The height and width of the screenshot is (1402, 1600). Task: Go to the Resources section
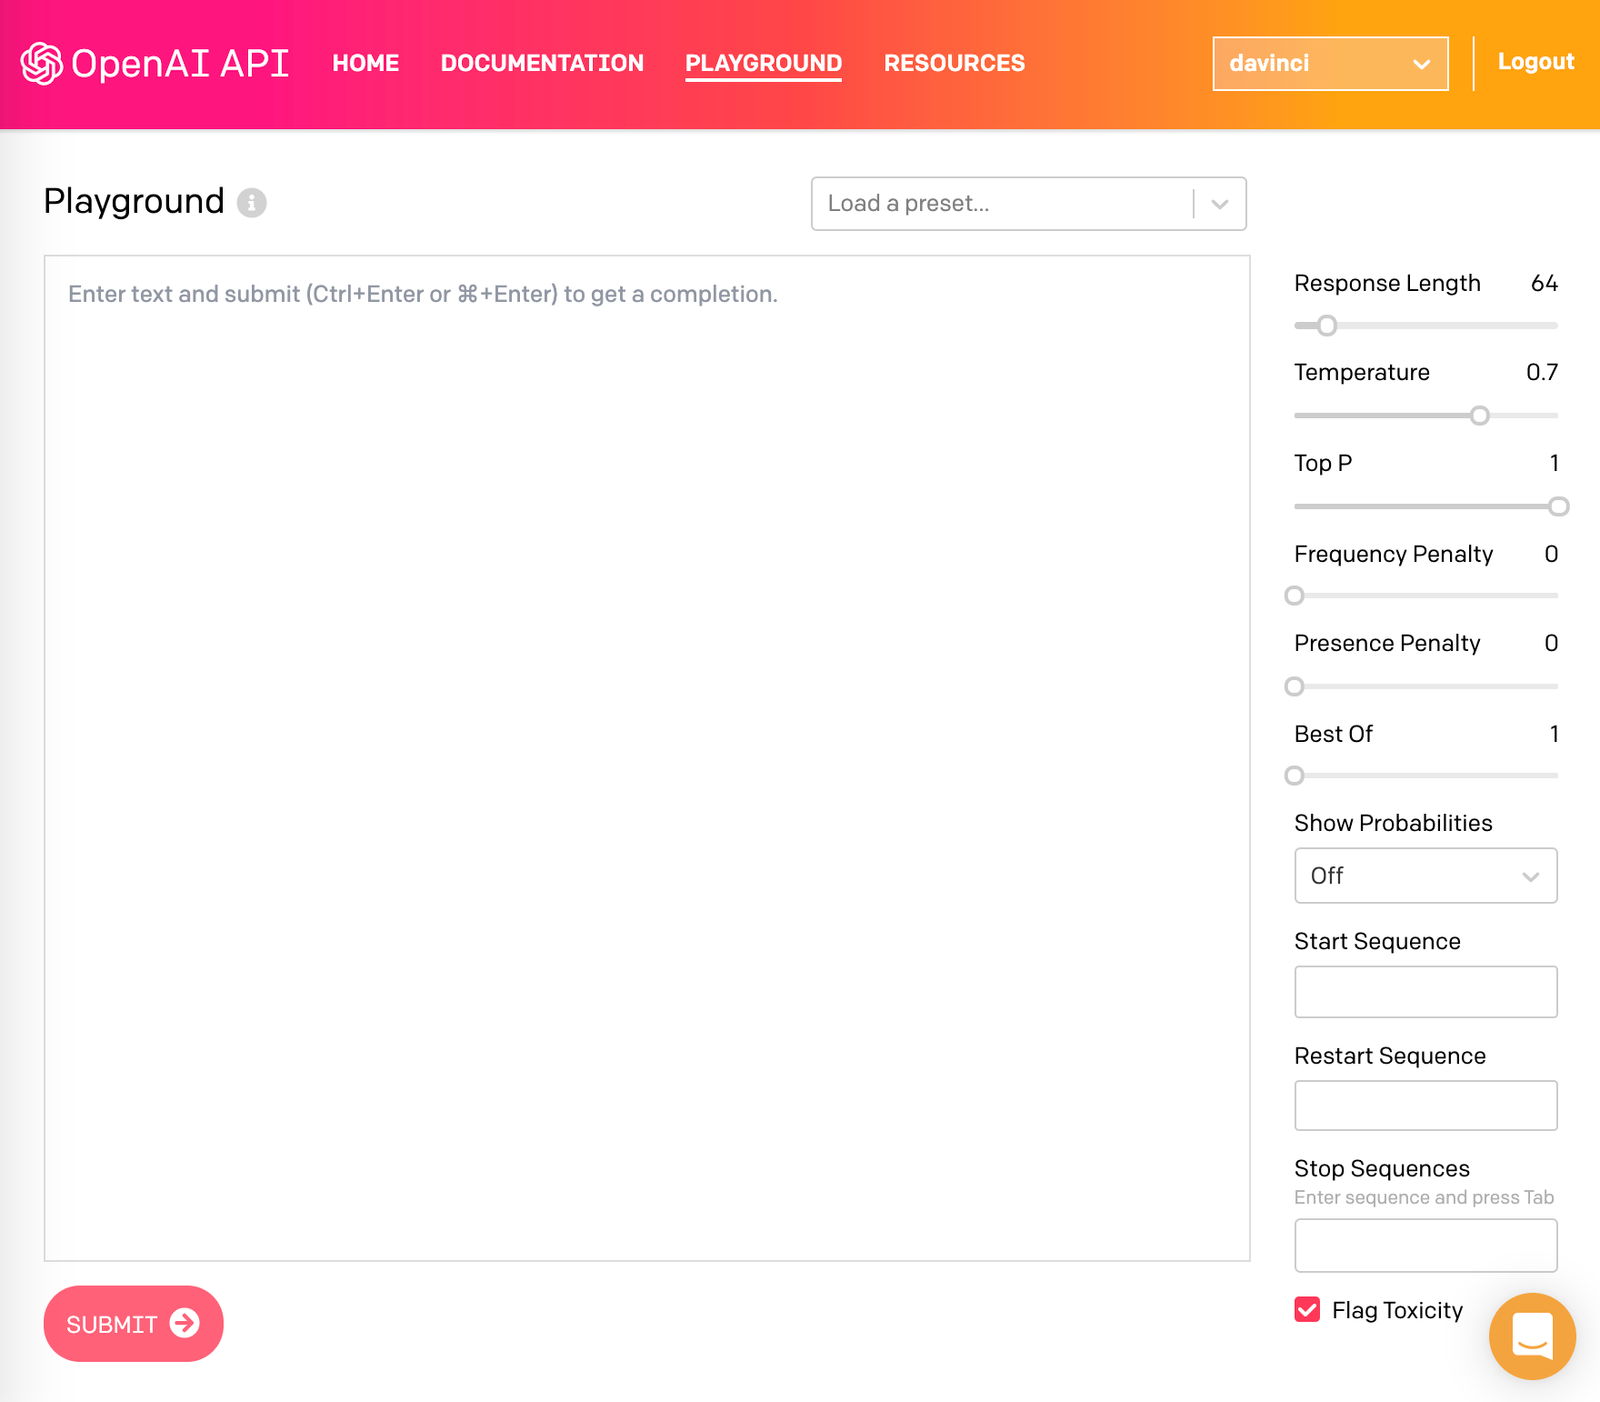point(954,63)
